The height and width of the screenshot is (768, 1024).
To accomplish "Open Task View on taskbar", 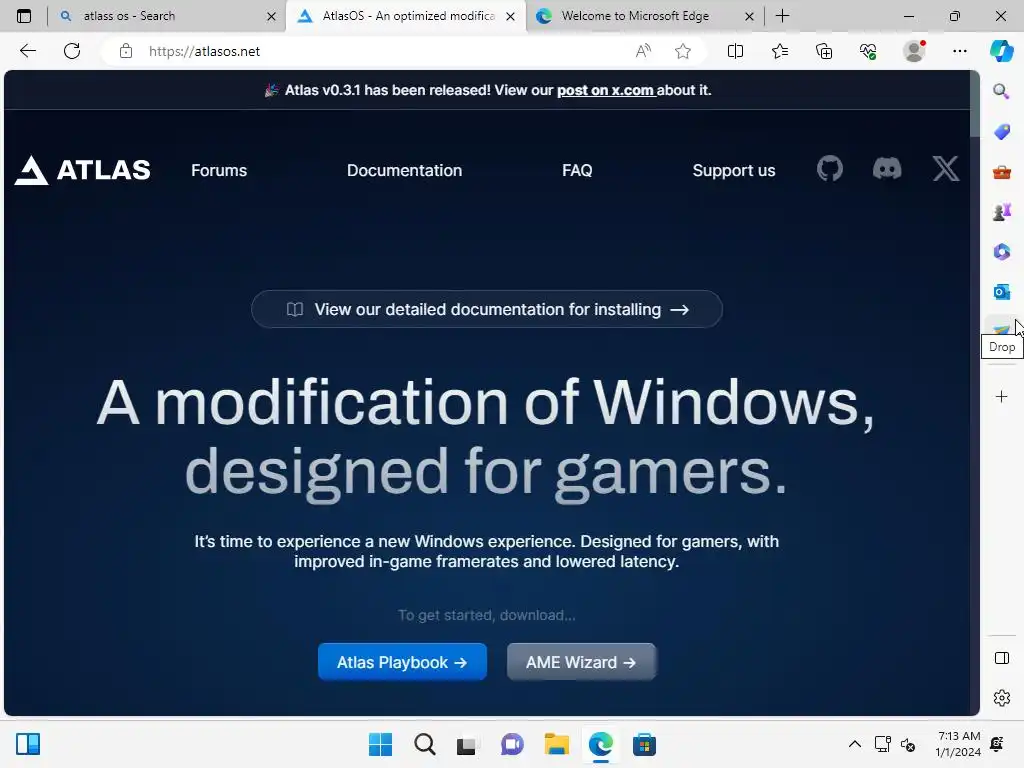I will tap(466, 745).
